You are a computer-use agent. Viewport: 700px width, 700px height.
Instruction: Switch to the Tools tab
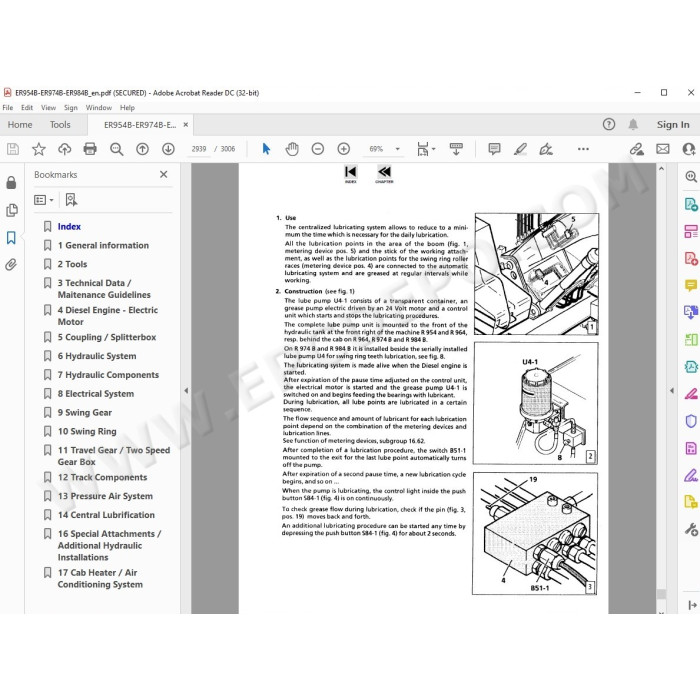pos(60,125)
